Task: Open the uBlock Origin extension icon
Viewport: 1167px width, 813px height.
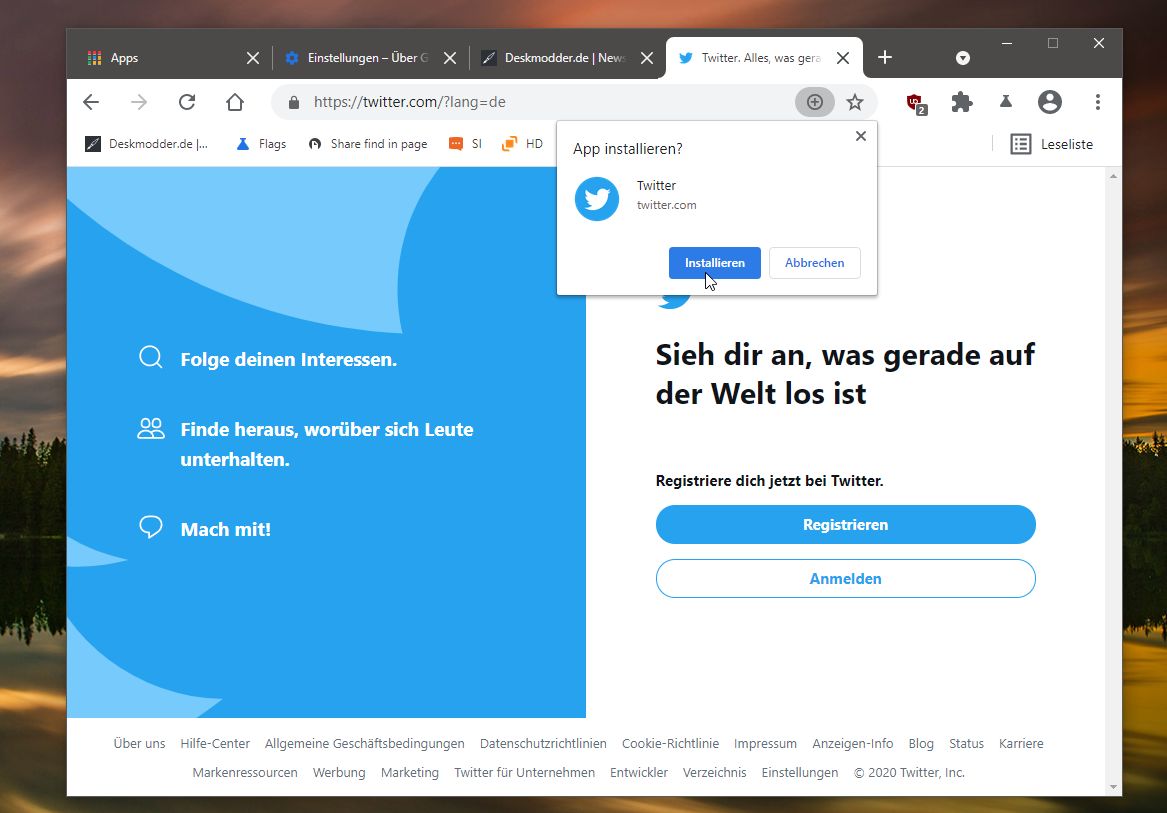Action: 916,103
